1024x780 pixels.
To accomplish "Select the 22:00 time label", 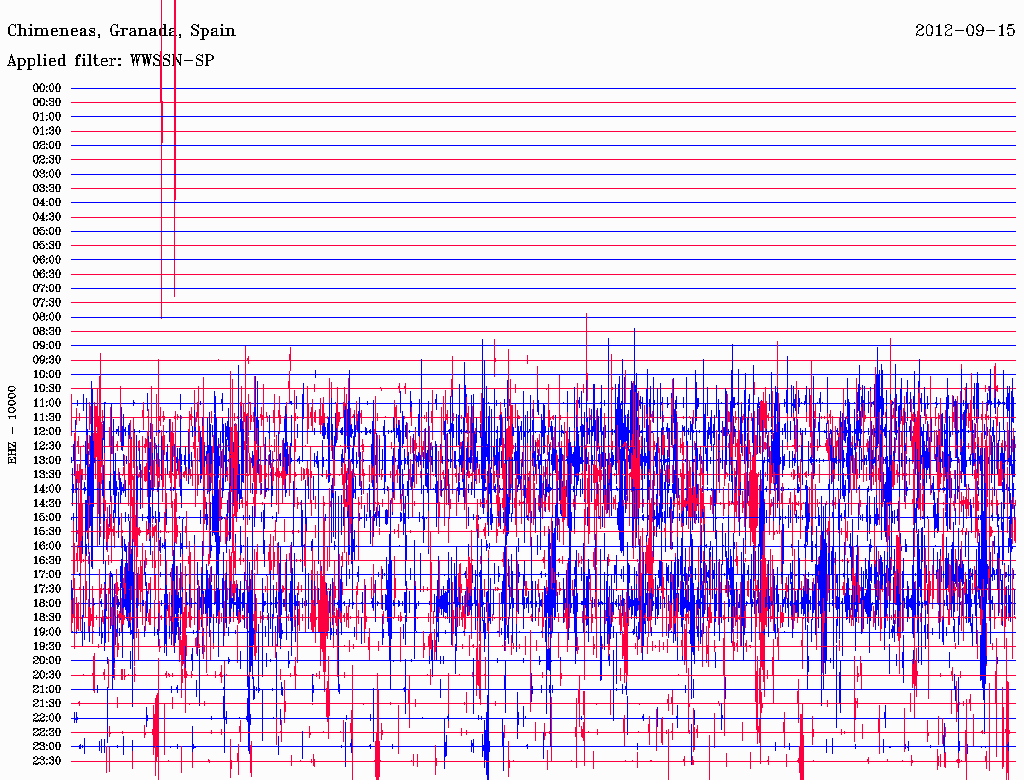I will pyautogui.click(x=47, y=717).
